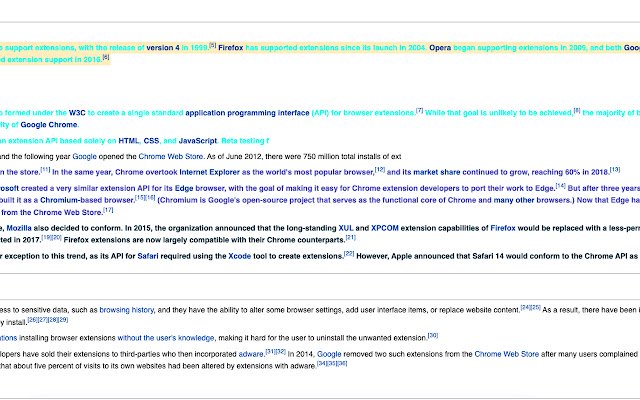Viewport: 640px width, 400px height.
Task: Open citation [32] beside the adware link
Action: [281, 351]
